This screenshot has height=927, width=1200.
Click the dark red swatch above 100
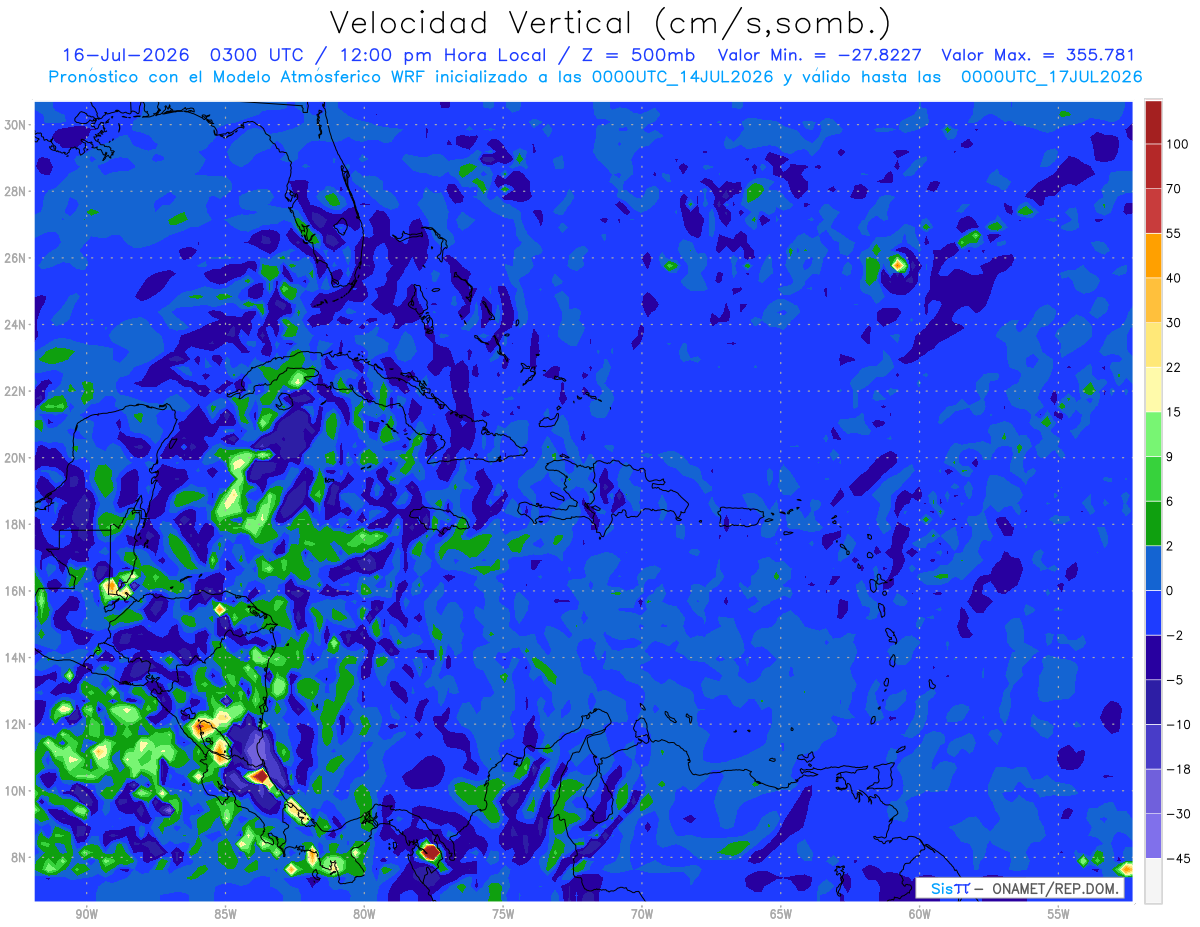(x=1152, y=122)
